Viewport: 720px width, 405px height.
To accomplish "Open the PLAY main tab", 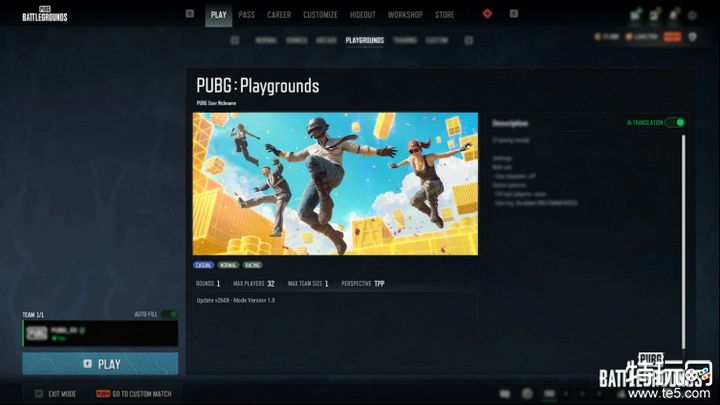I will pyautogui.click(x=219, y=15).
